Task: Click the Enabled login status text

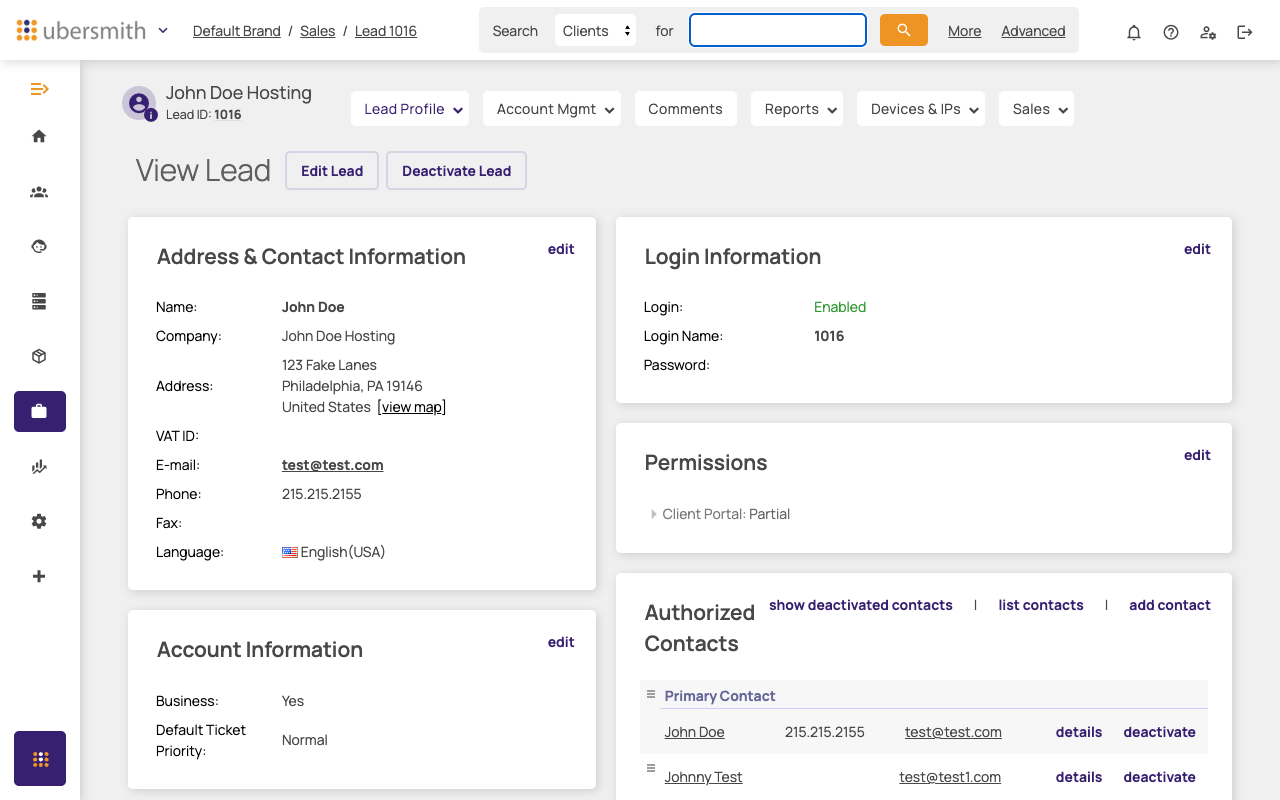Action: (x=840, y=307)
